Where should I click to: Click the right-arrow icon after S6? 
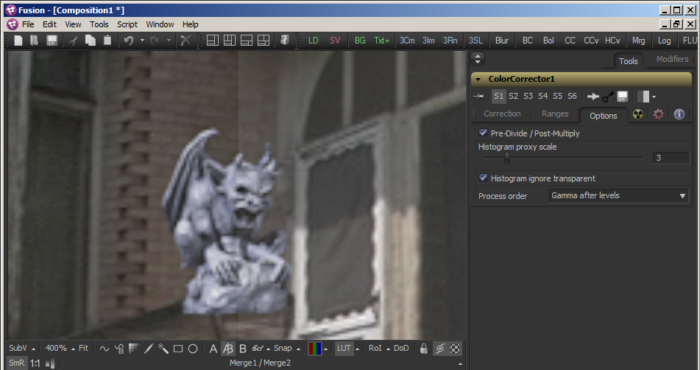pyautogui.click(x=593, y=96)
